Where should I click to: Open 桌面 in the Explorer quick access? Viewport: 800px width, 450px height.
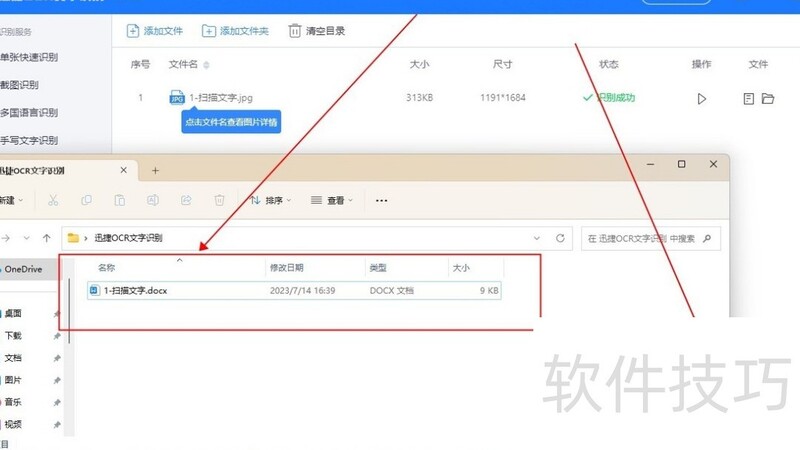point(13,313)
